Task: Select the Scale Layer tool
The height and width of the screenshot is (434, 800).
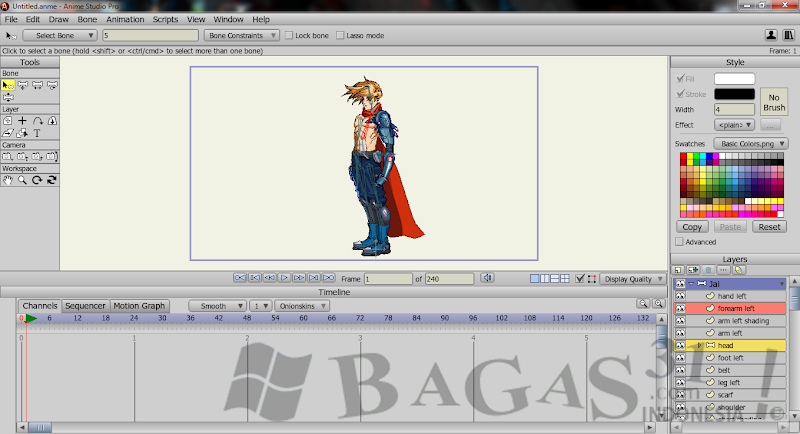Action: pos(52,121)
